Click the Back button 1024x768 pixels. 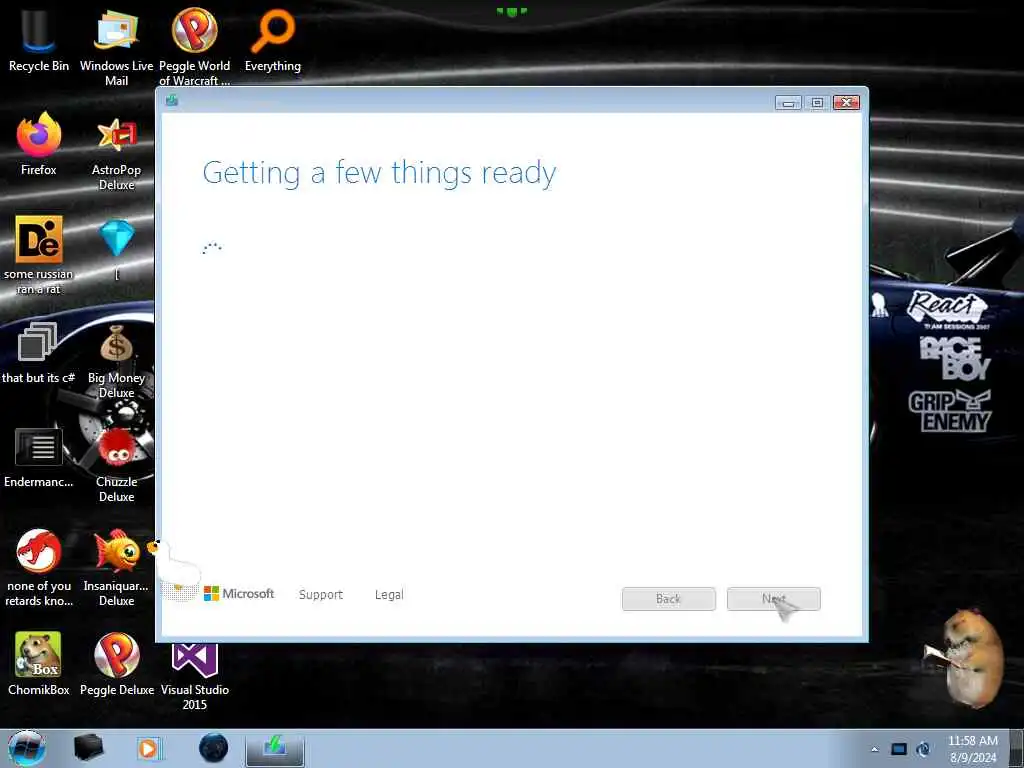pyautogui.click(x=668, y=599)
